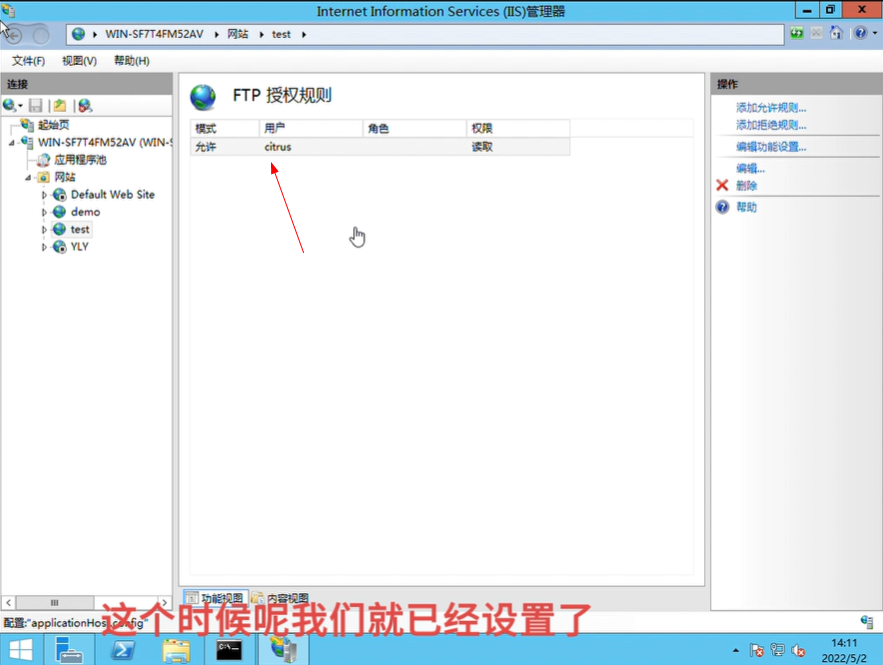Click the 编辑 edit rule link
Viewport: 883px width, 665px height.
coord(750,168)
